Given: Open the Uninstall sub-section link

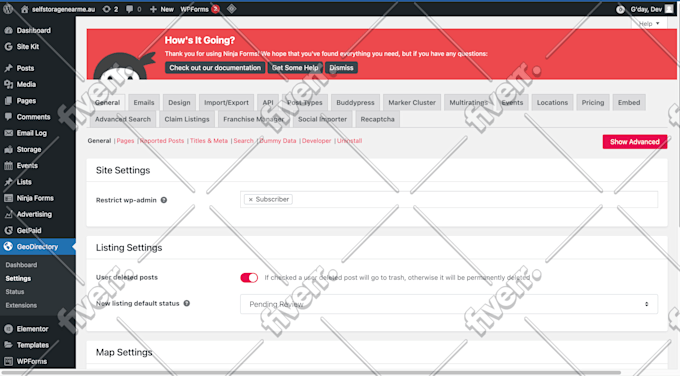Looking at the screenshot, I should pos(350,141).
